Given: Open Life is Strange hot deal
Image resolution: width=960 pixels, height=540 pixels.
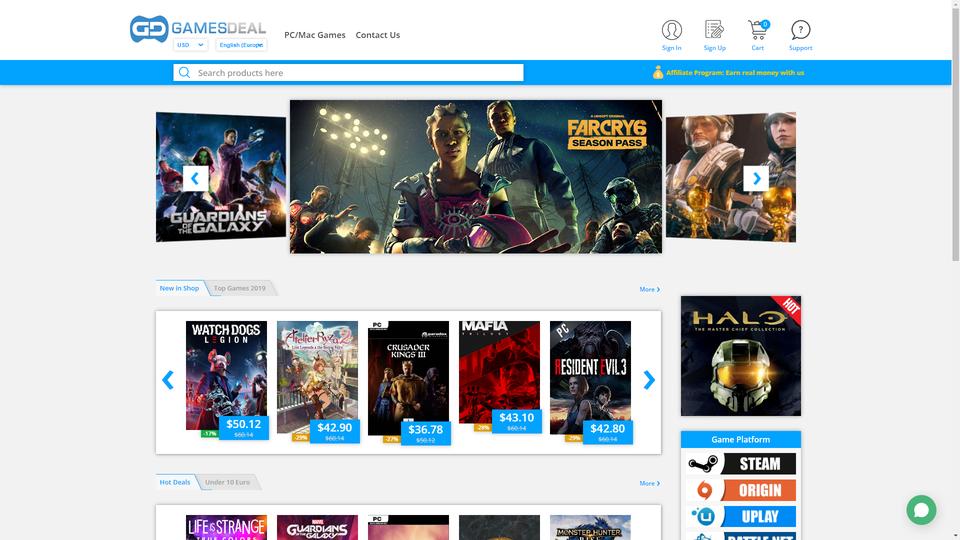Looking at the screenshot, I should coord(227,527).
